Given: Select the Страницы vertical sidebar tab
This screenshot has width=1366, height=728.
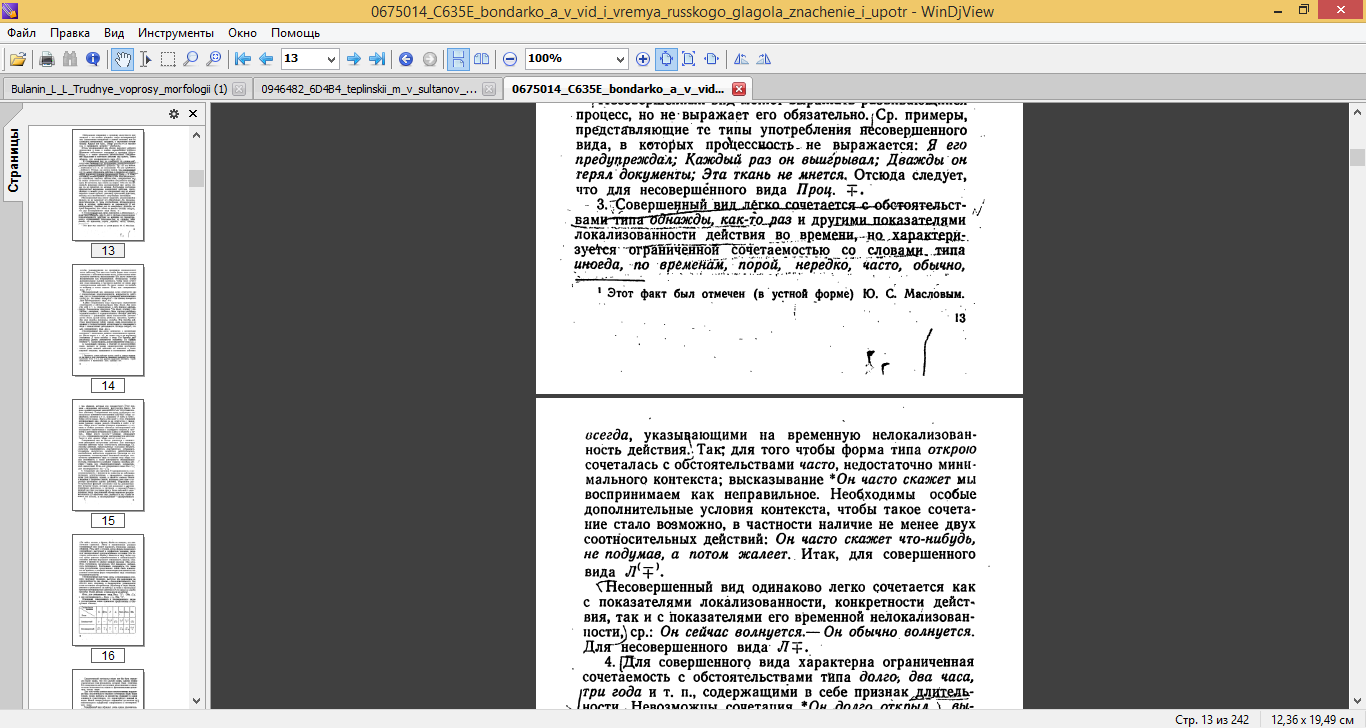Looking at the screenshot, I should click(x=14, y=160).
